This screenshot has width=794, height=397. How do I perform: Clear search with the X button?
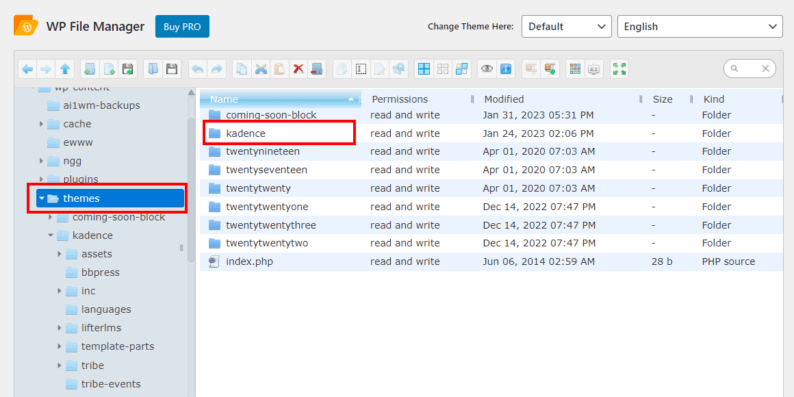pos(765,68)
